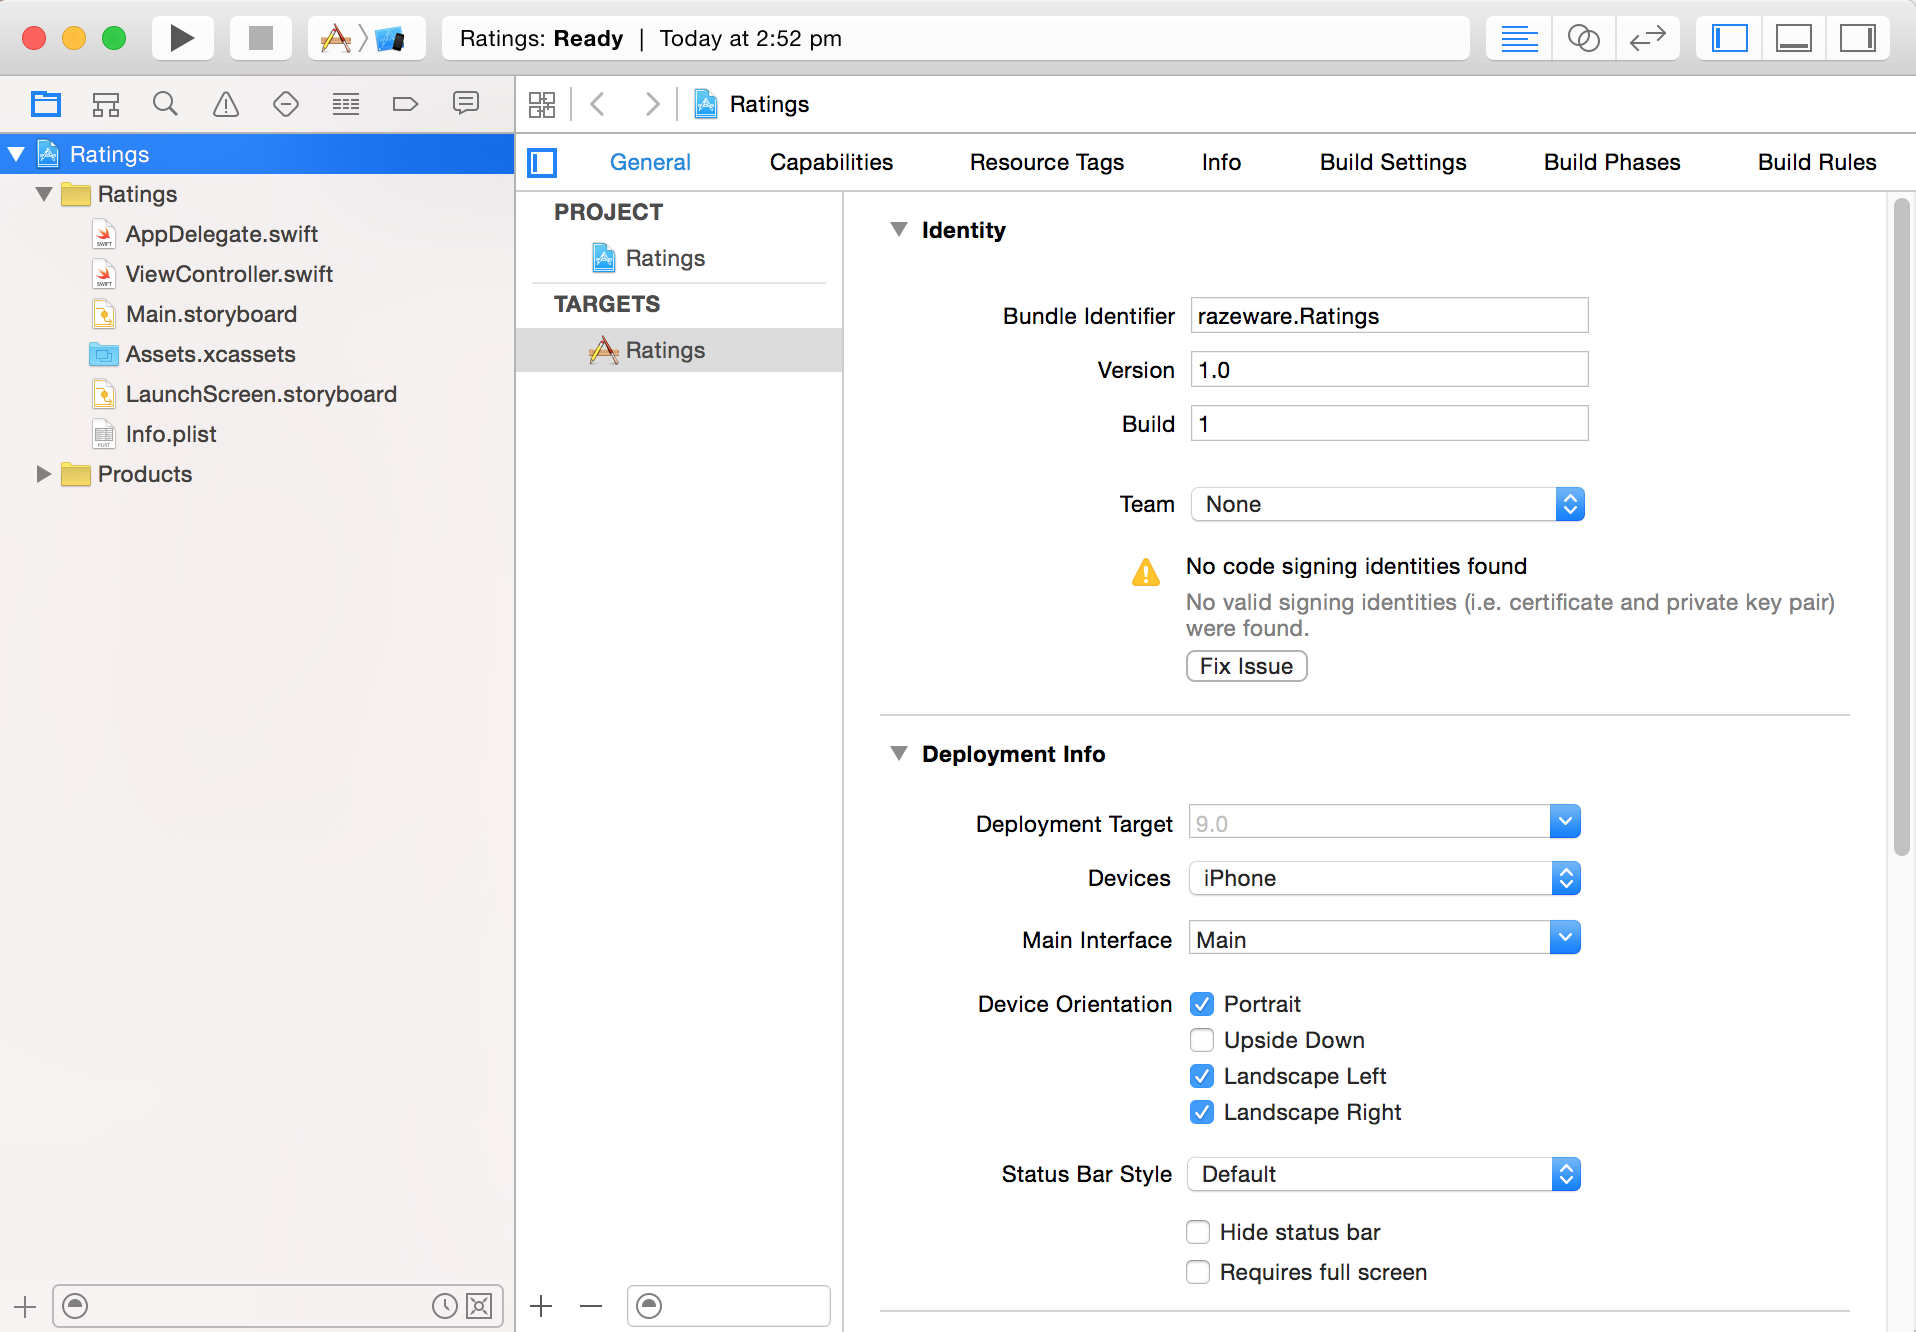Open the scheme selector in the toolbar

pyautogui.click(x=366, y=38)
